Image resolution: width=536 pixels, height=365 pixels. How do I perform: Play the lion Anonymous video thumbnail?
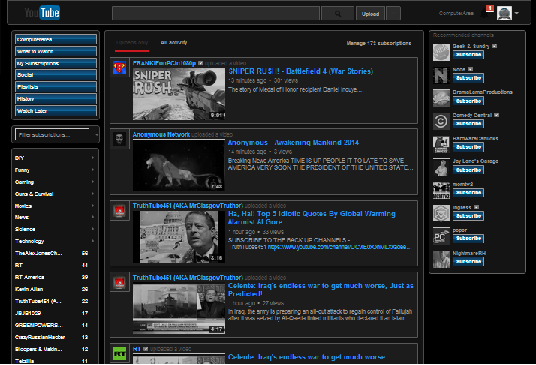tap(179, 165)
